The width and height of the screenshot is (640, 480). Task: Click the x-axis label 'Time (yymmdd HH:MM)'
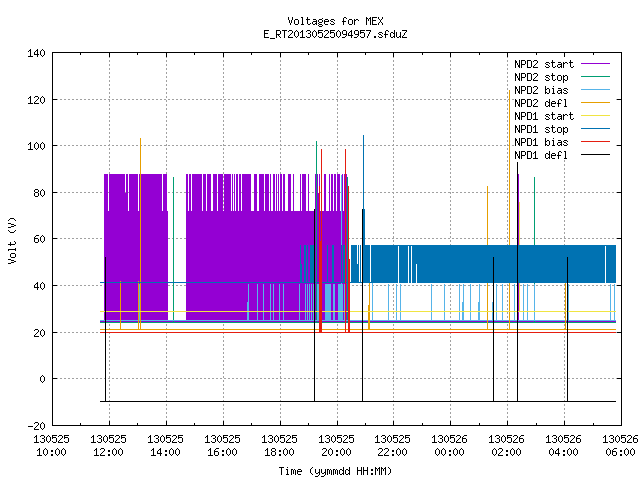[335, 471]
